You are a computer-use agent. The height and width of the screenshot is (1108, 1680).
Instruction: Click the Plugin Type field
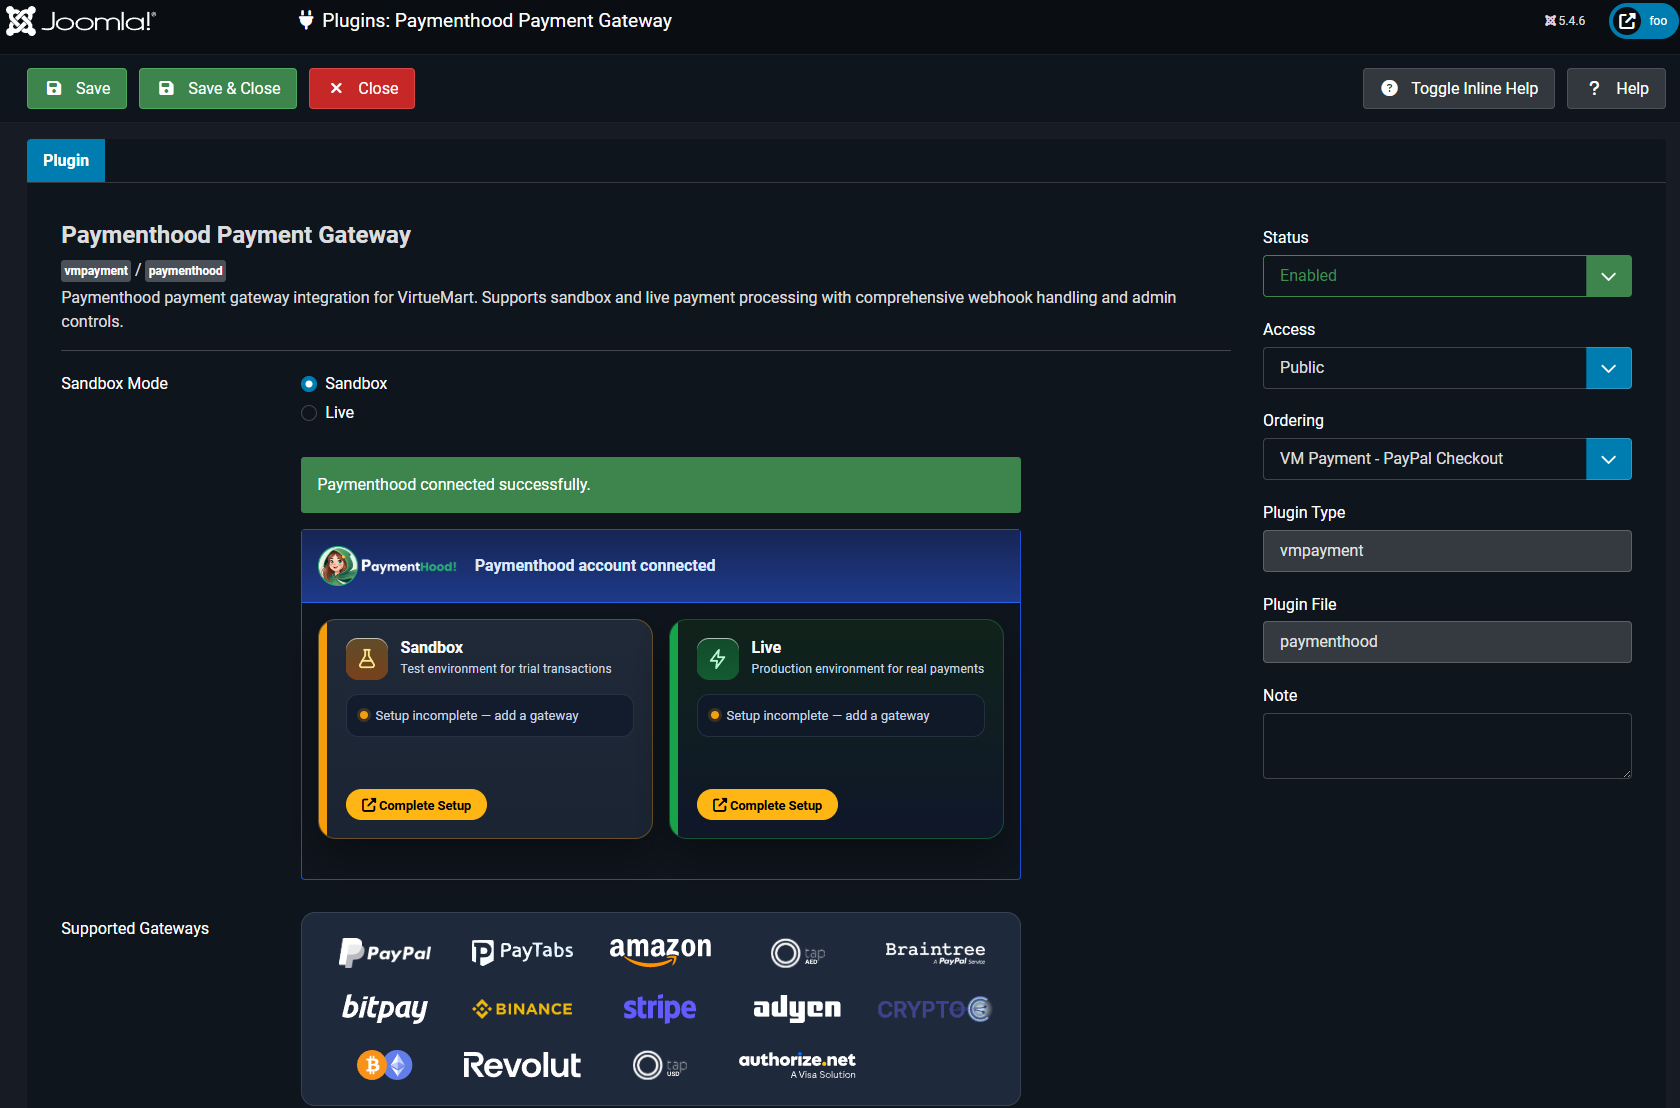pyautogui.click(x=1447, y=551)
